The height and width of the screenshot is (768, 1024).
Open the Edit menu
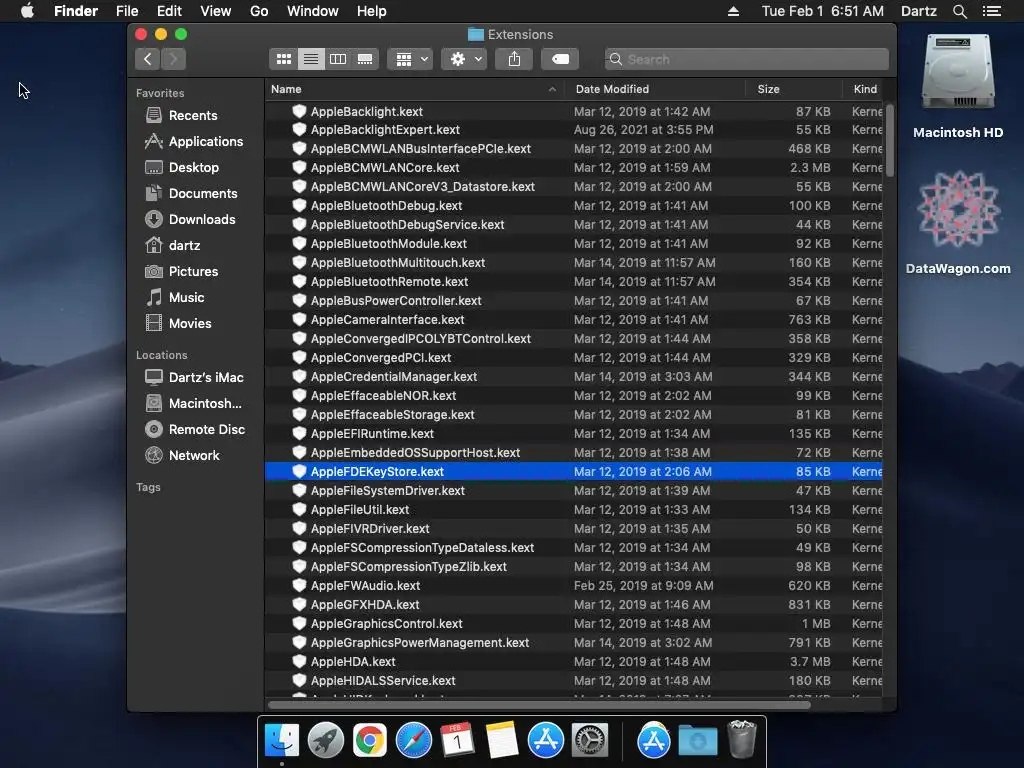(x=169, y=11)
